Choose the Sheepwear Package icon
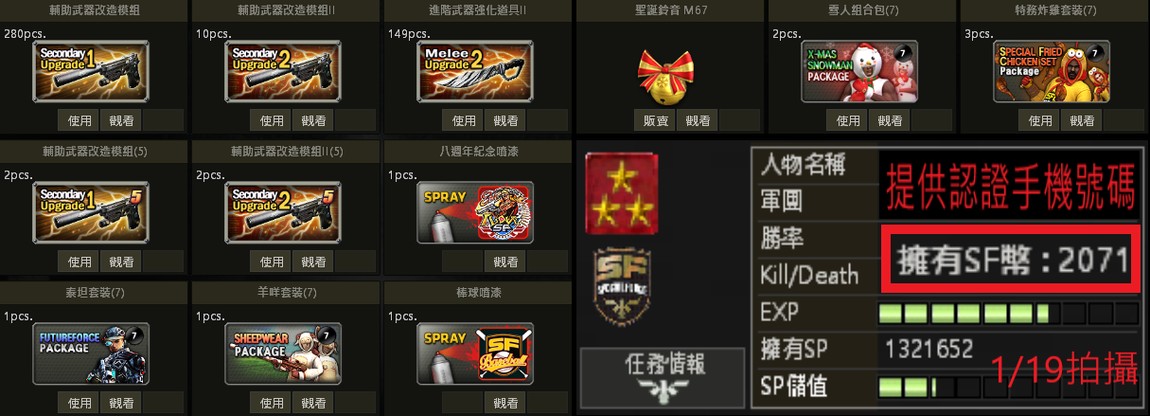 (x=283, y=354)
